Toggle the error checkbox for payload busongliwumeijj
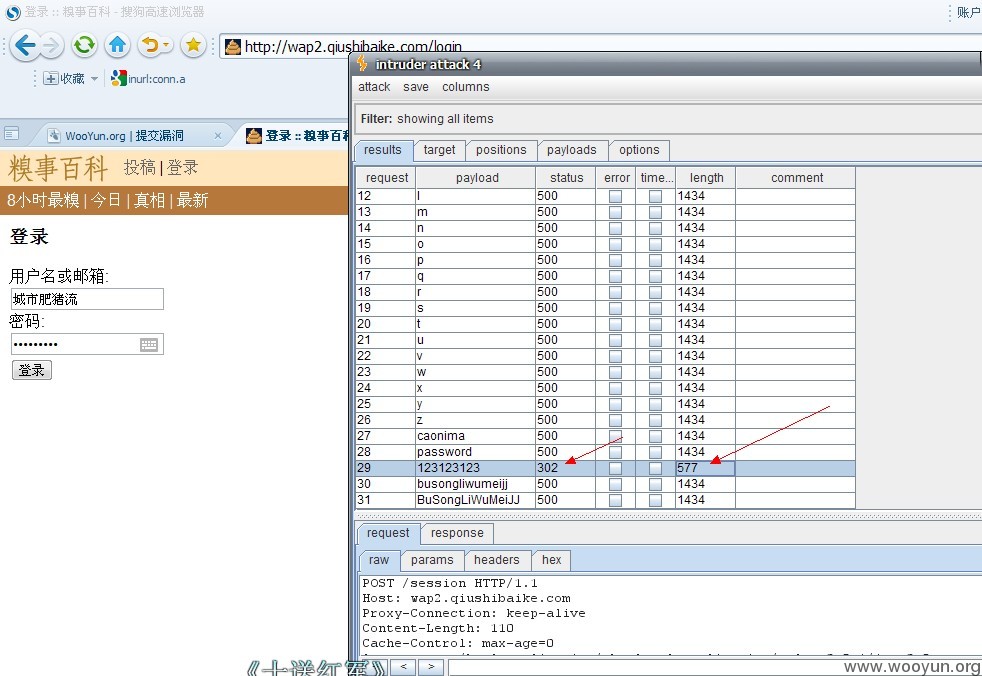Screen dimensions: 982x676 [616, 484]
